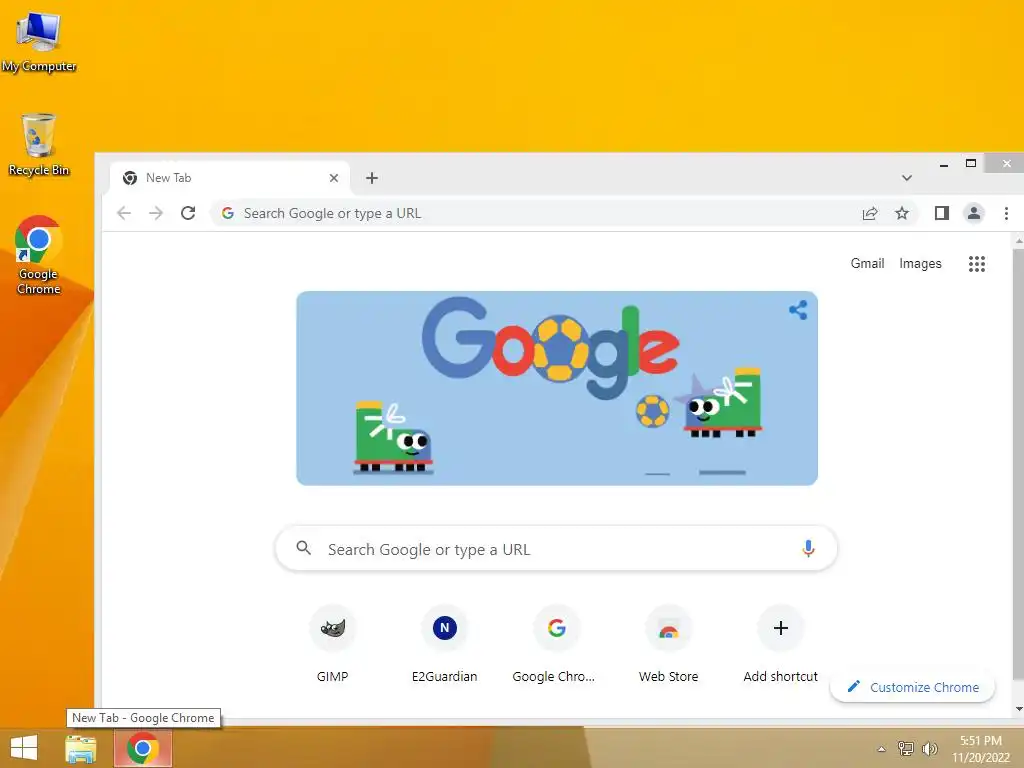
Task: Show hidden system tray icons
Action: [x=881, y=749]
